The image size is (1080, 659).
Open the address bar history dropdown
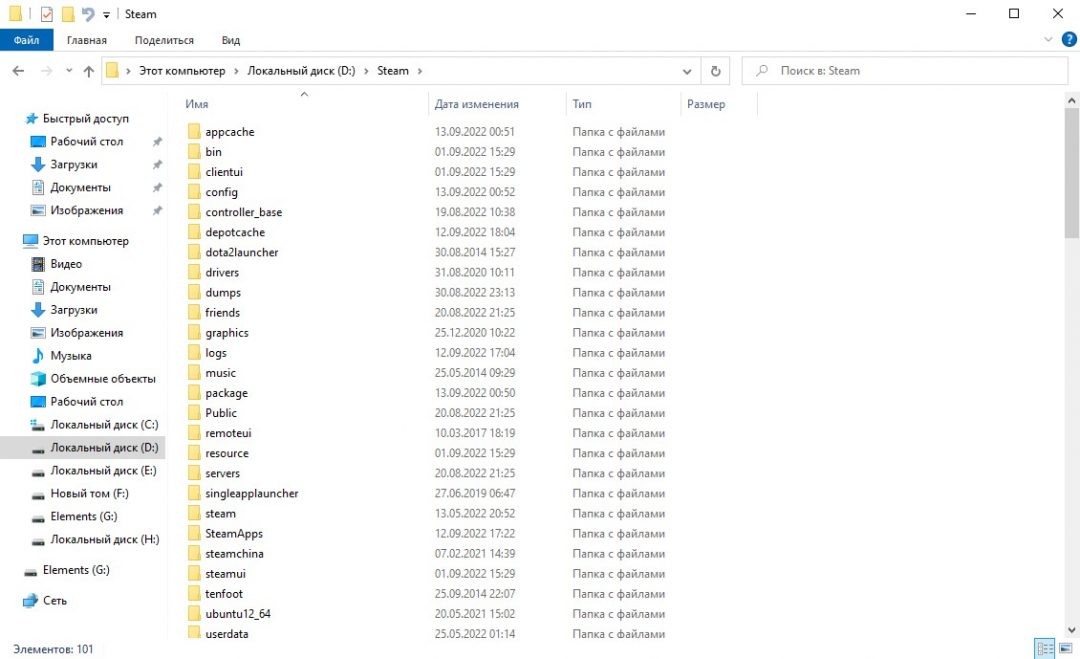[x=687, y=71]
